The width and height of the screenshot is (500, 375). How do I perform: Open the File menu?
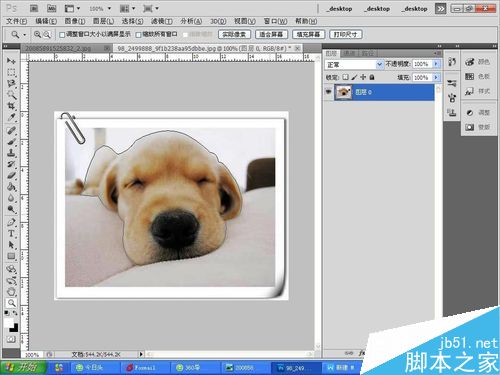[16, 21]
